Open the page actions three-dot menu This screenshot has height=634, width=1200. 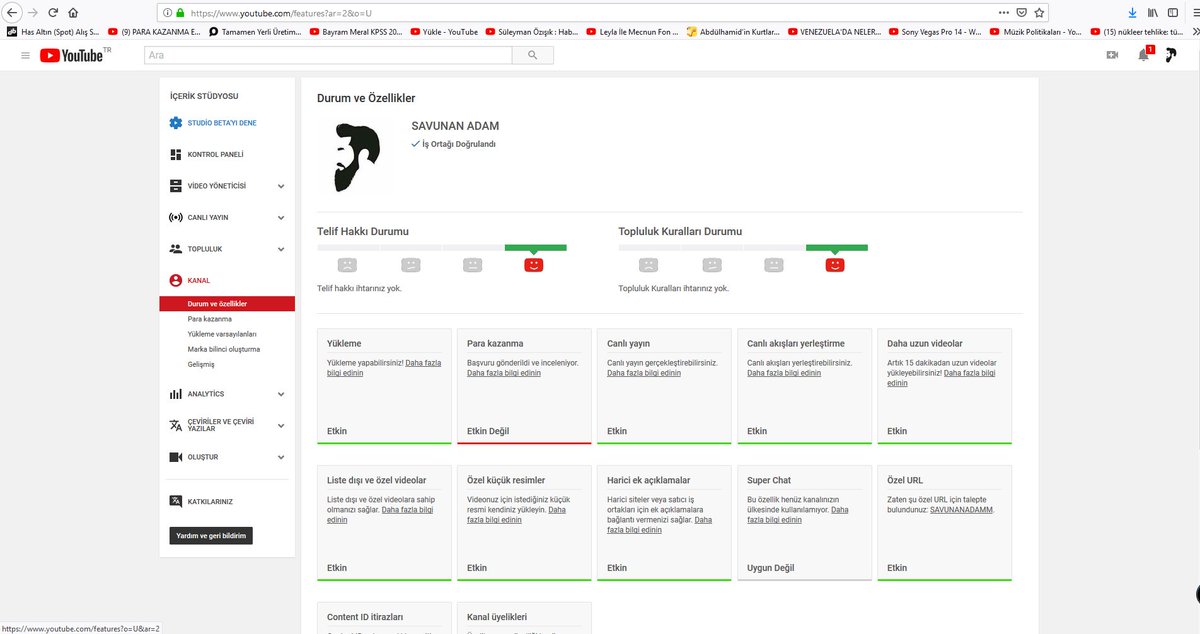click(1004, 13)
